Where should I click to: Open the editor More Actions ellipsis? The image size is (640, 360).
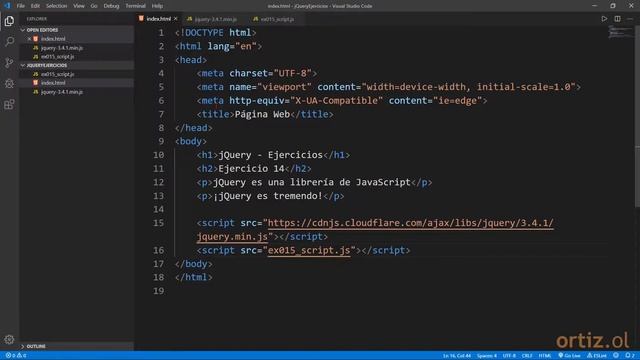pyautogui.click(x=630, y=19)
